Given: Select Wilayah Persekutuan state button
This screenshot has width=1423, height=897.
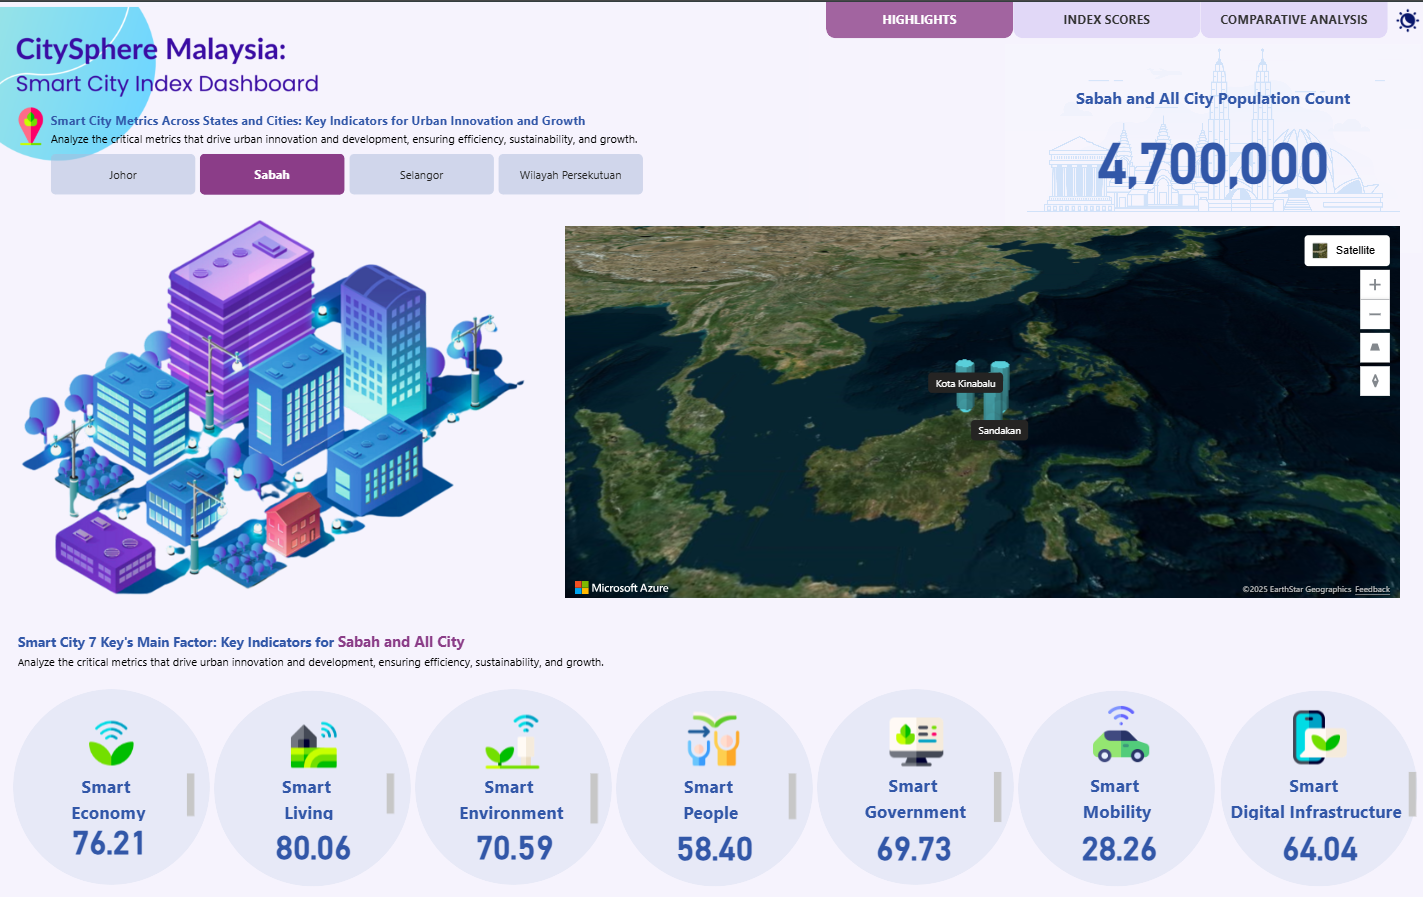Looking at the screenshot, I should 570,175.
